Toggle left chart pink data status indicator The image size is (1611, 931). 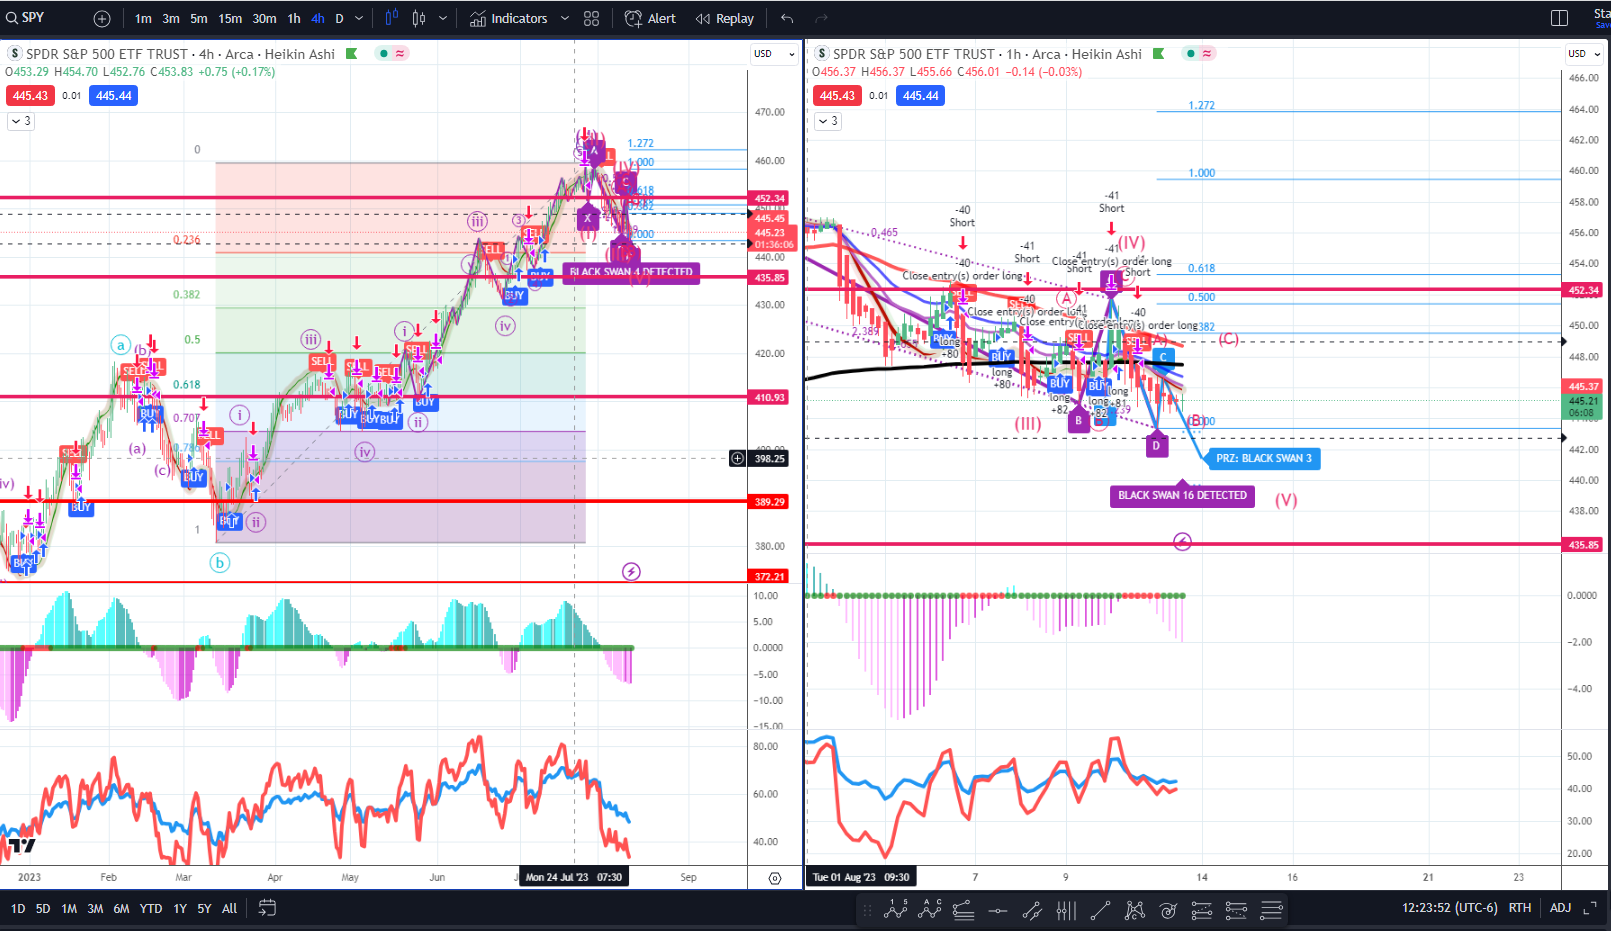click(x=400, y=54)
